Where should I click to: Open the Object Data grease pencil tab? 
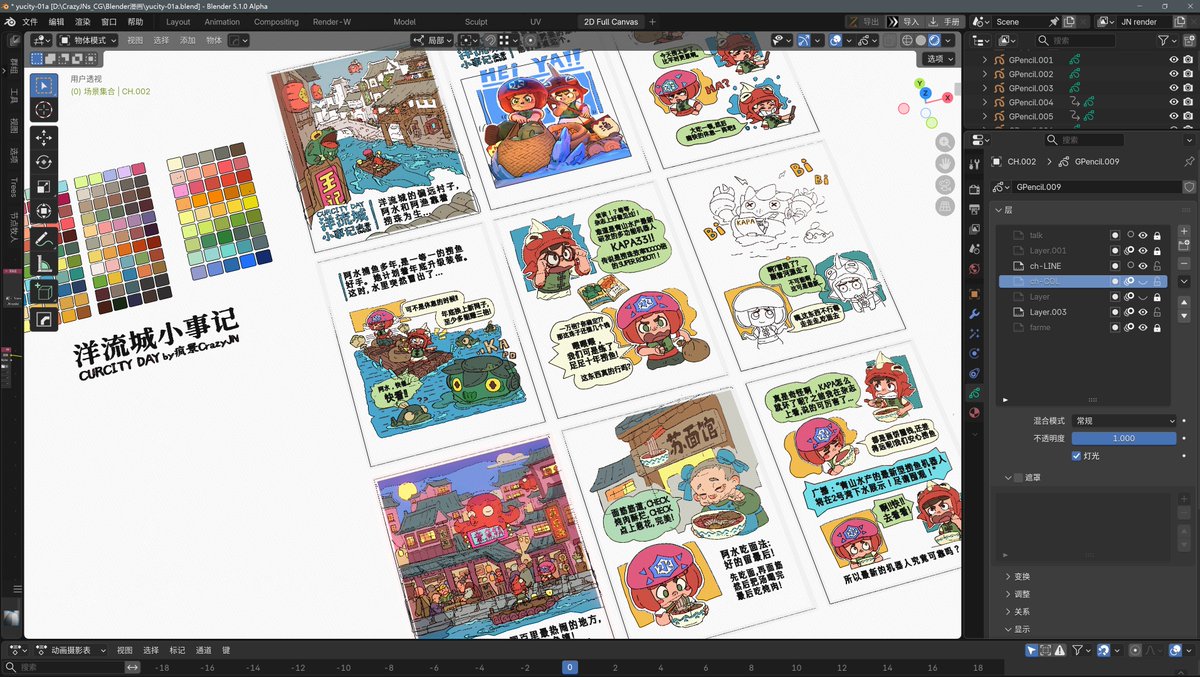coord(975,393)
